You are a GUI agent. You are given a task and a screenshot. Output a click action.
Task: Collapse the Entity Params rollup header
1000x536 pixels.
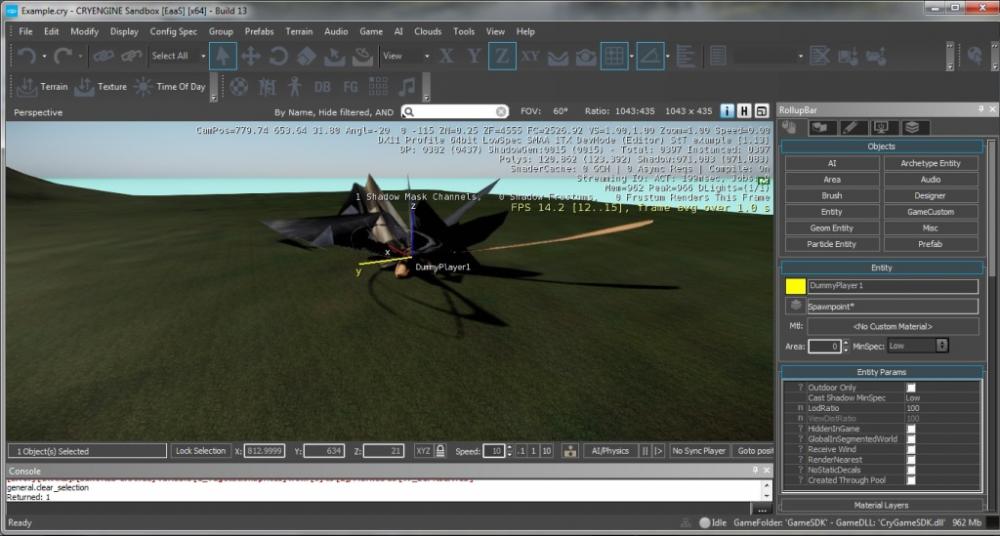click(x=881, y=372)
